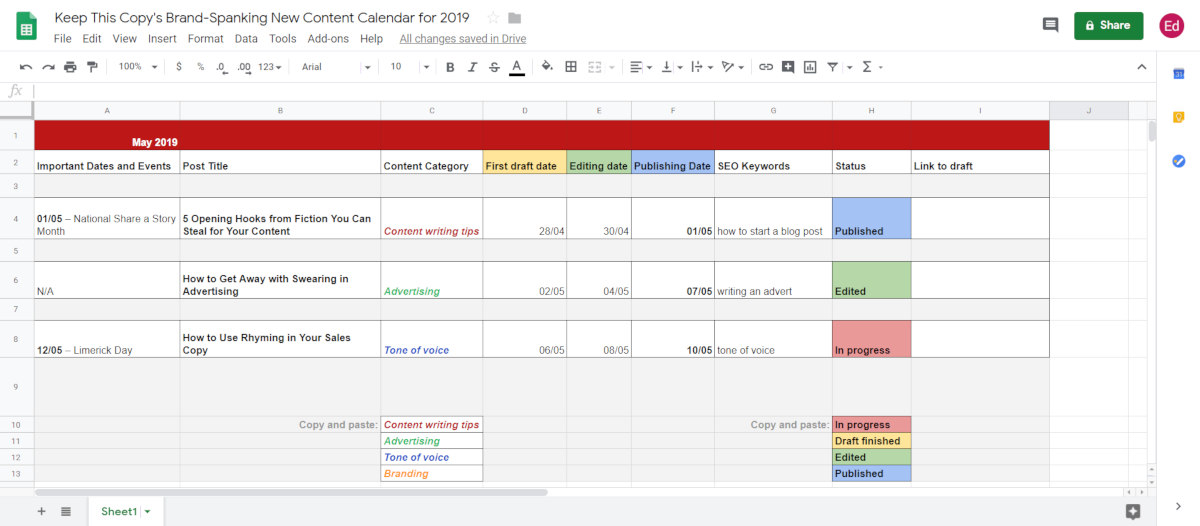The width and height of the screenshot is (1200, 526).
Task: Open the font size 10 dropdown
Action: [x=410, y=67]
